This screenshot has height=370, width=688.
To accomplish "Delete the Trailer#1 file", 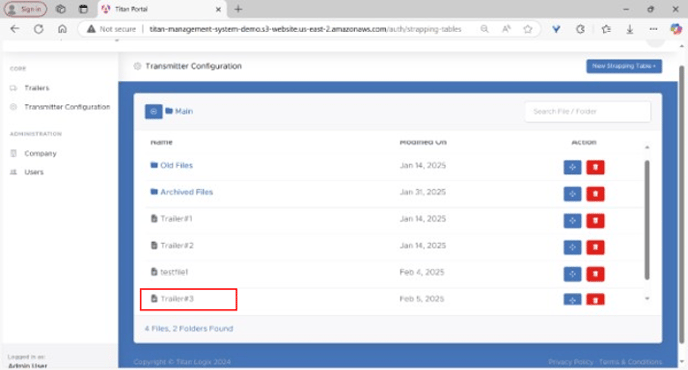I will point(595,221).
